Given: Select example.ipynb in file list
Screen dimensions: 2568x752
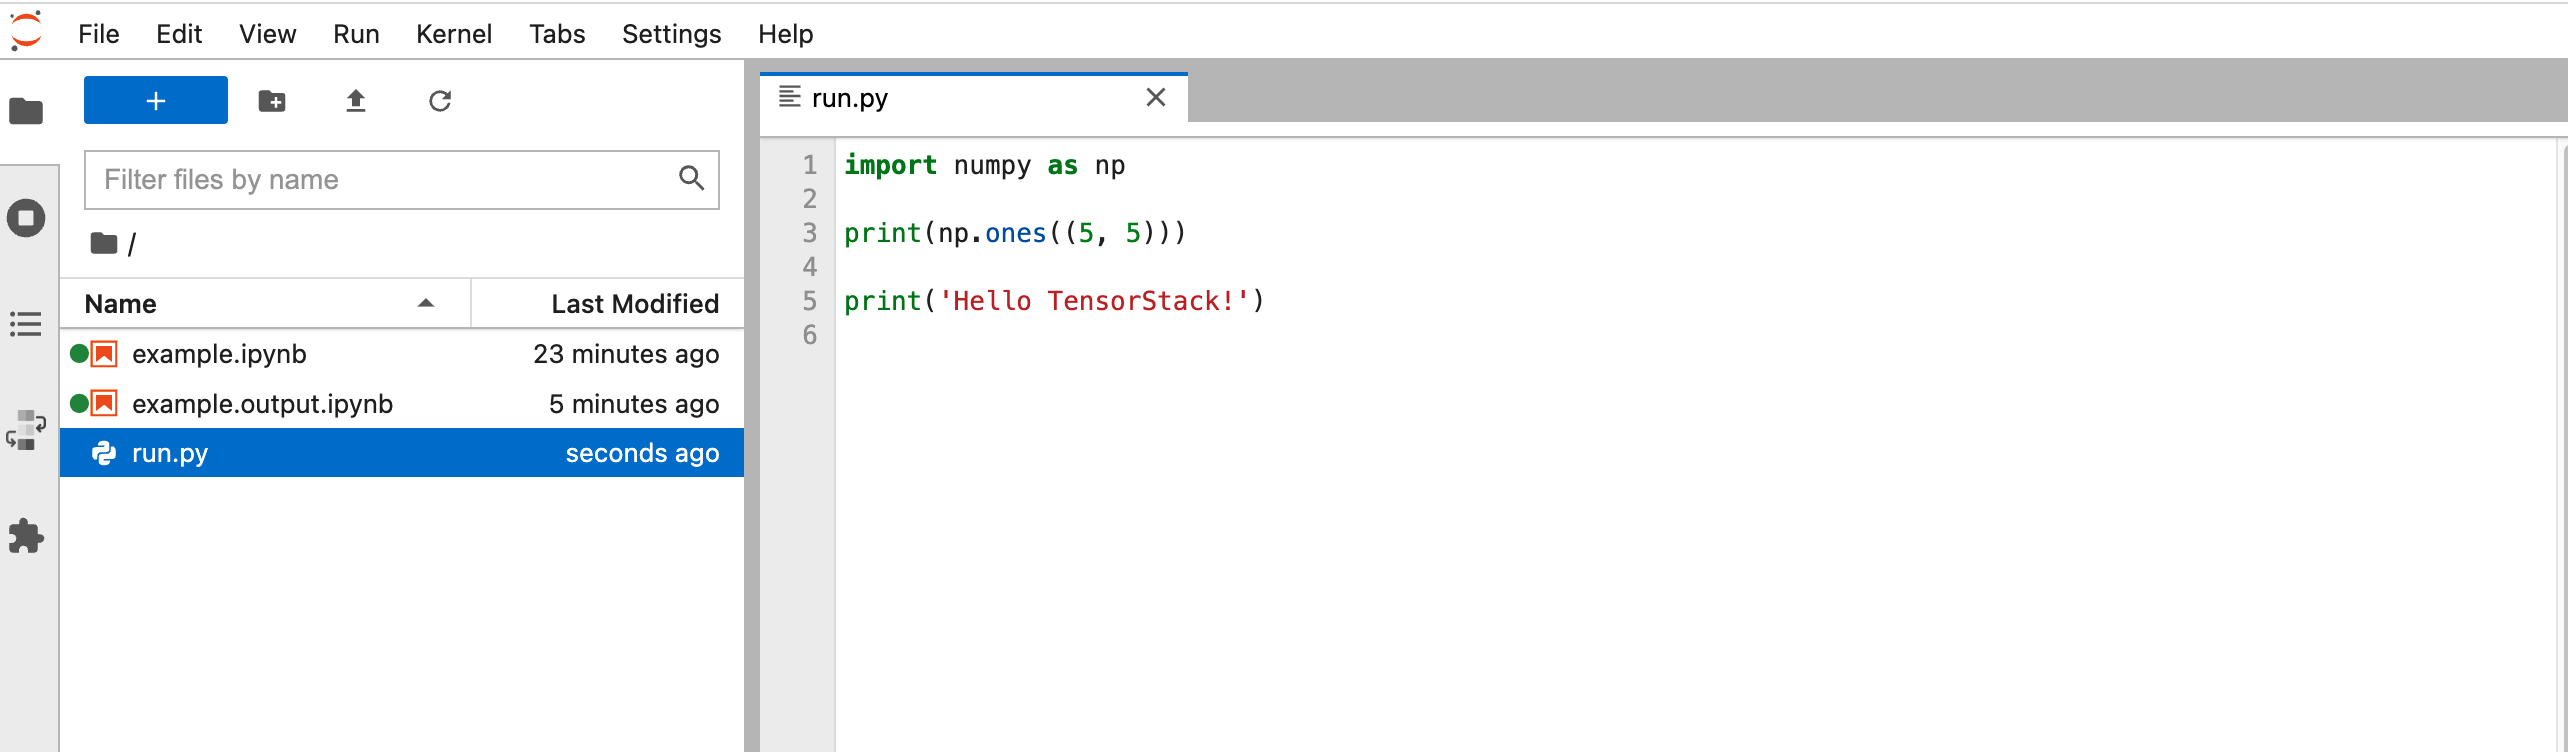Looking at the screenshot, I should click(402, 354).
